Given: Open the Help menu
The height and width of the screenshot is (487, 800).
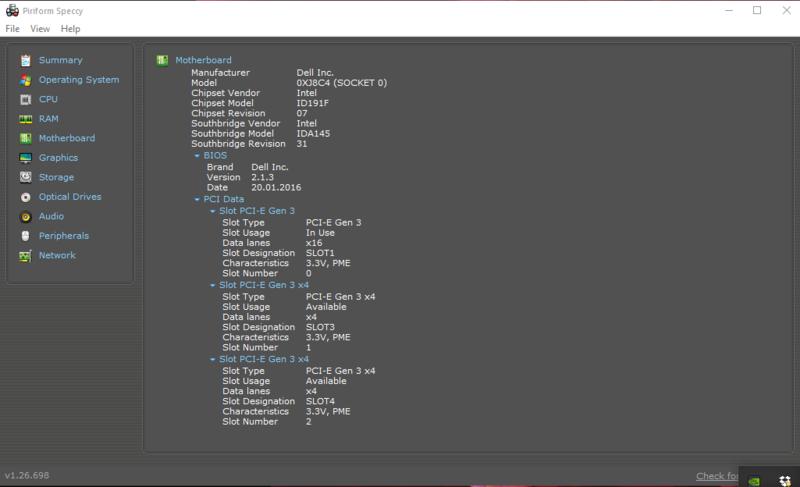Looking at the screenshot, I should (x=70, y=29).
